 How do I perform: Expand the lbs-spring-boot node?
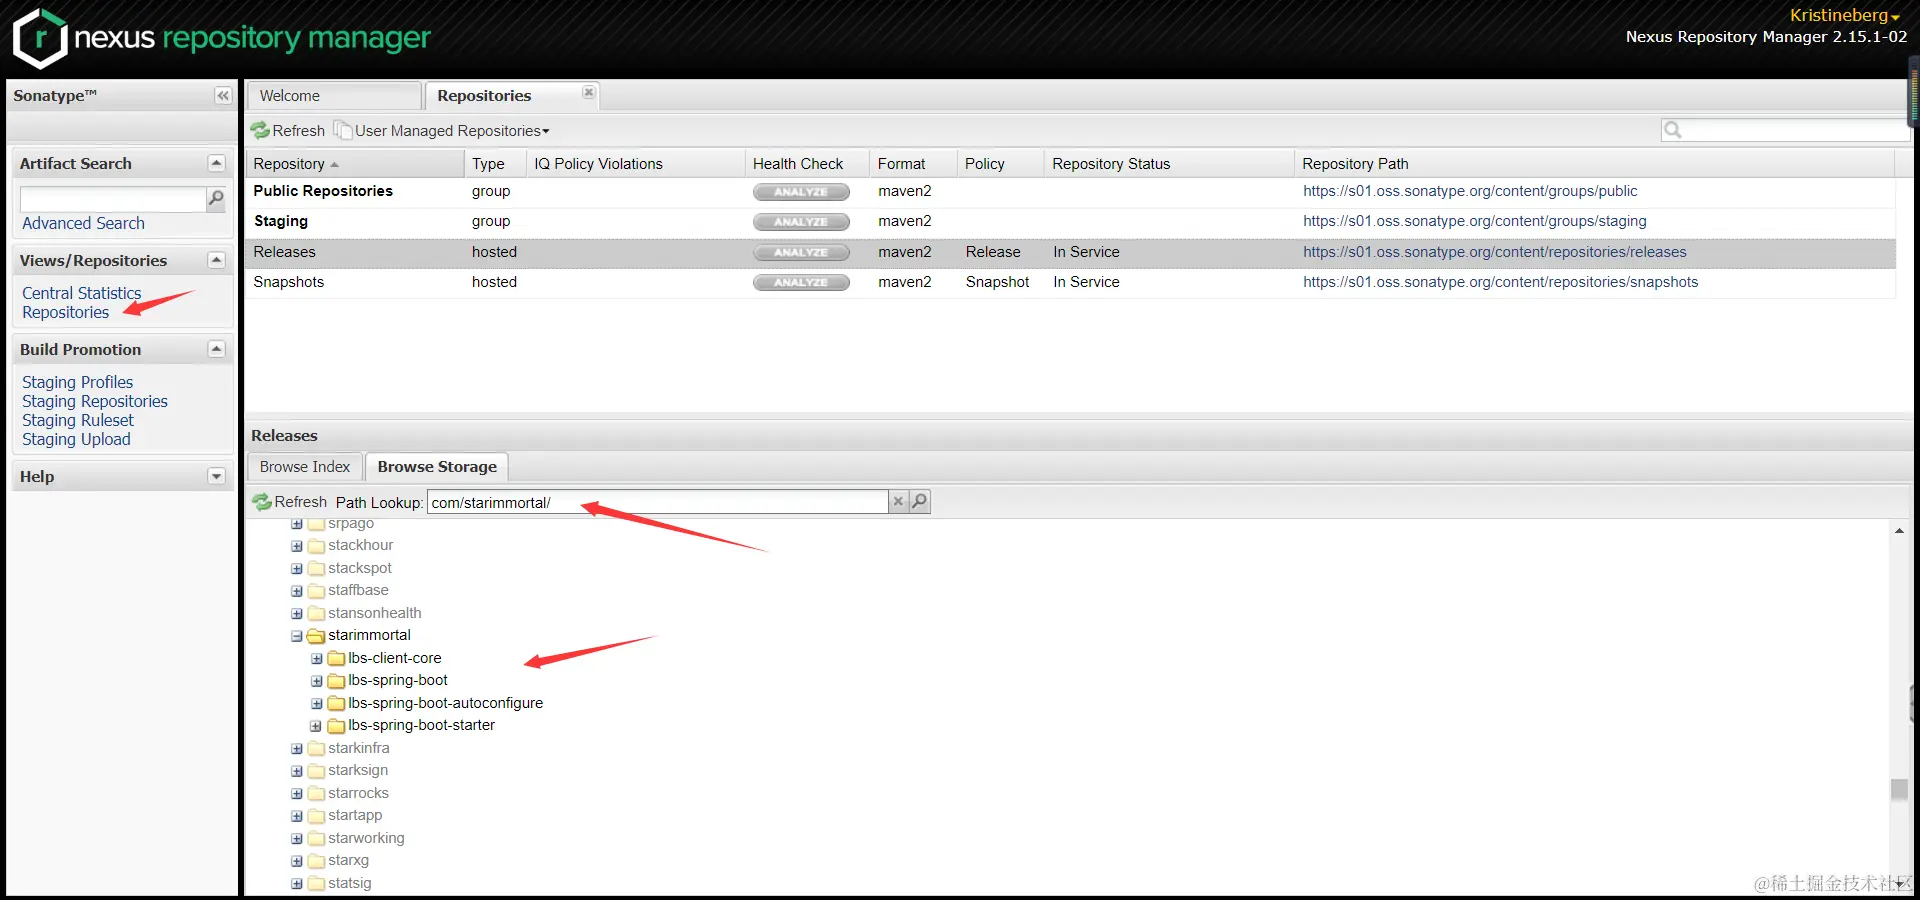pyautogui.click(x=317, y=681)
